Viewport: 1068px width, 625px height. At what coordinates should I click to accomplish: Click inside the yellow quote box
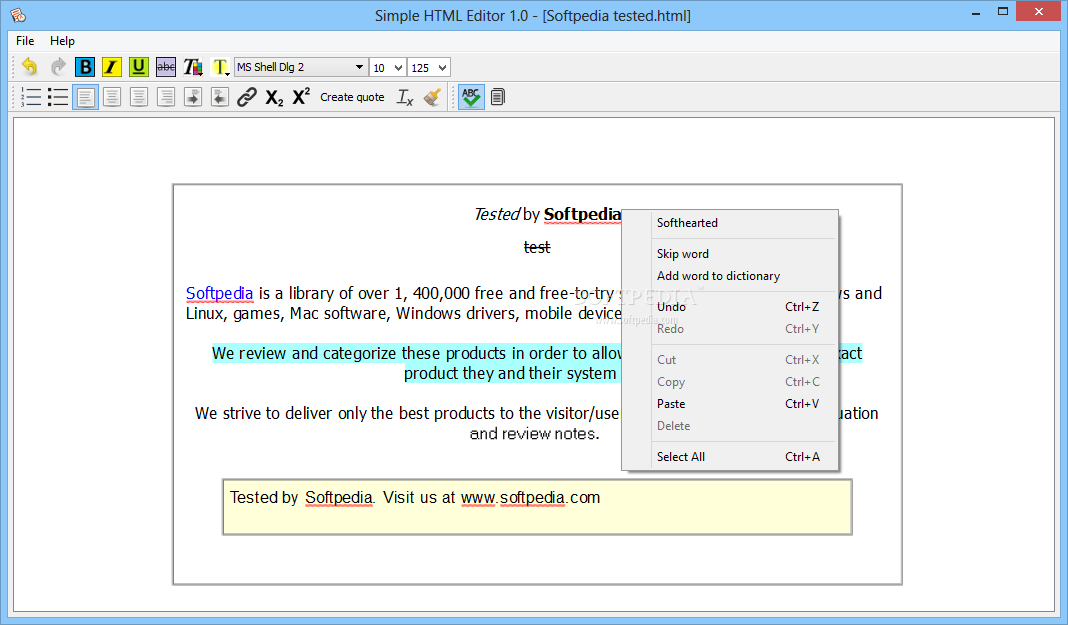(x=537, y=507)
